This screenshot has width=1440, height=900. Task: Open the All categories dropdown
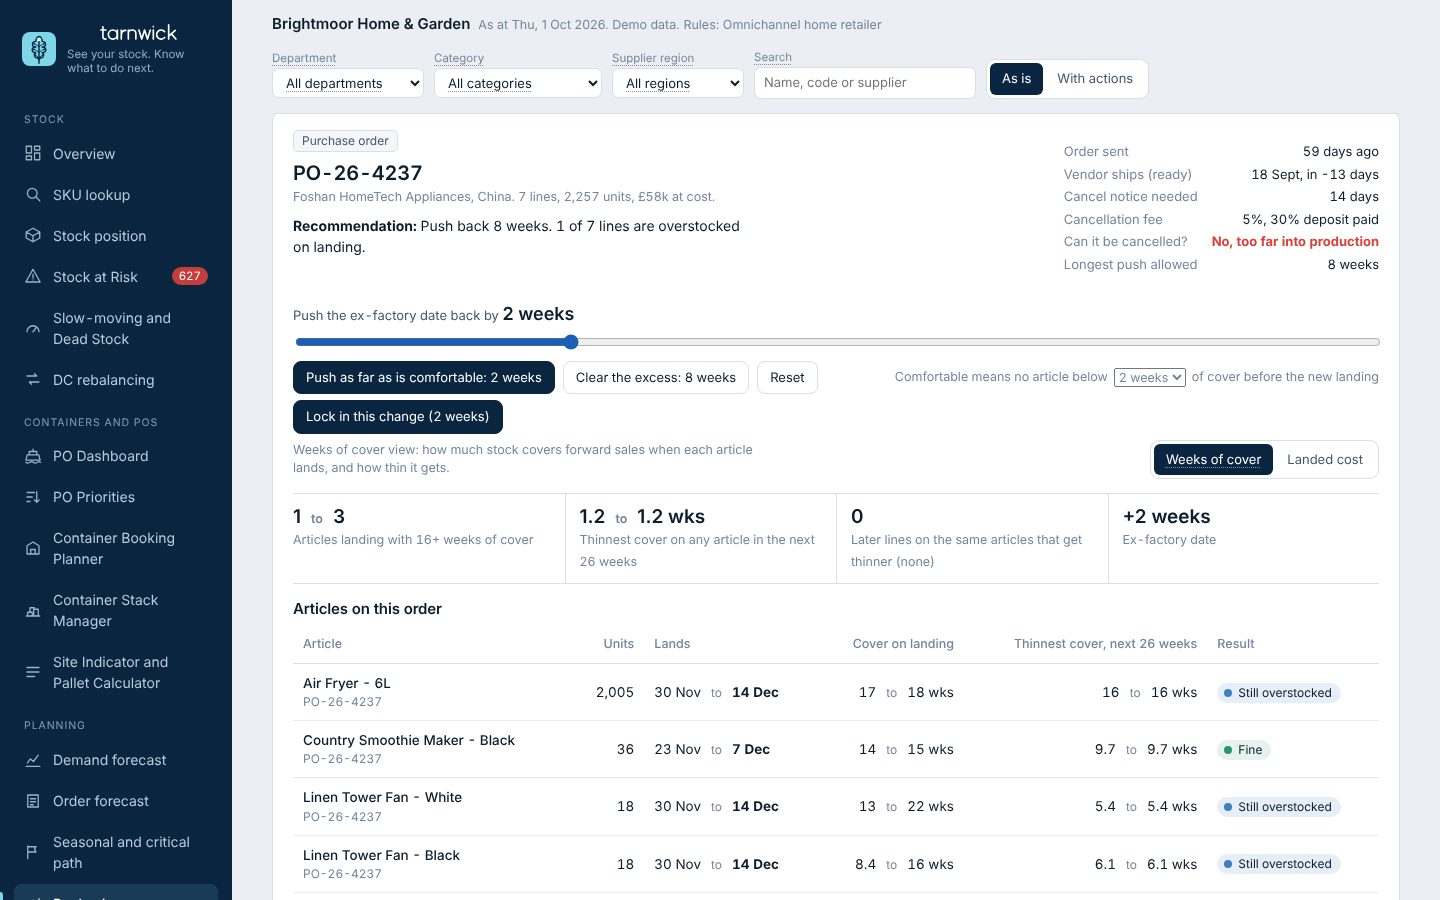tap(518, 83)
